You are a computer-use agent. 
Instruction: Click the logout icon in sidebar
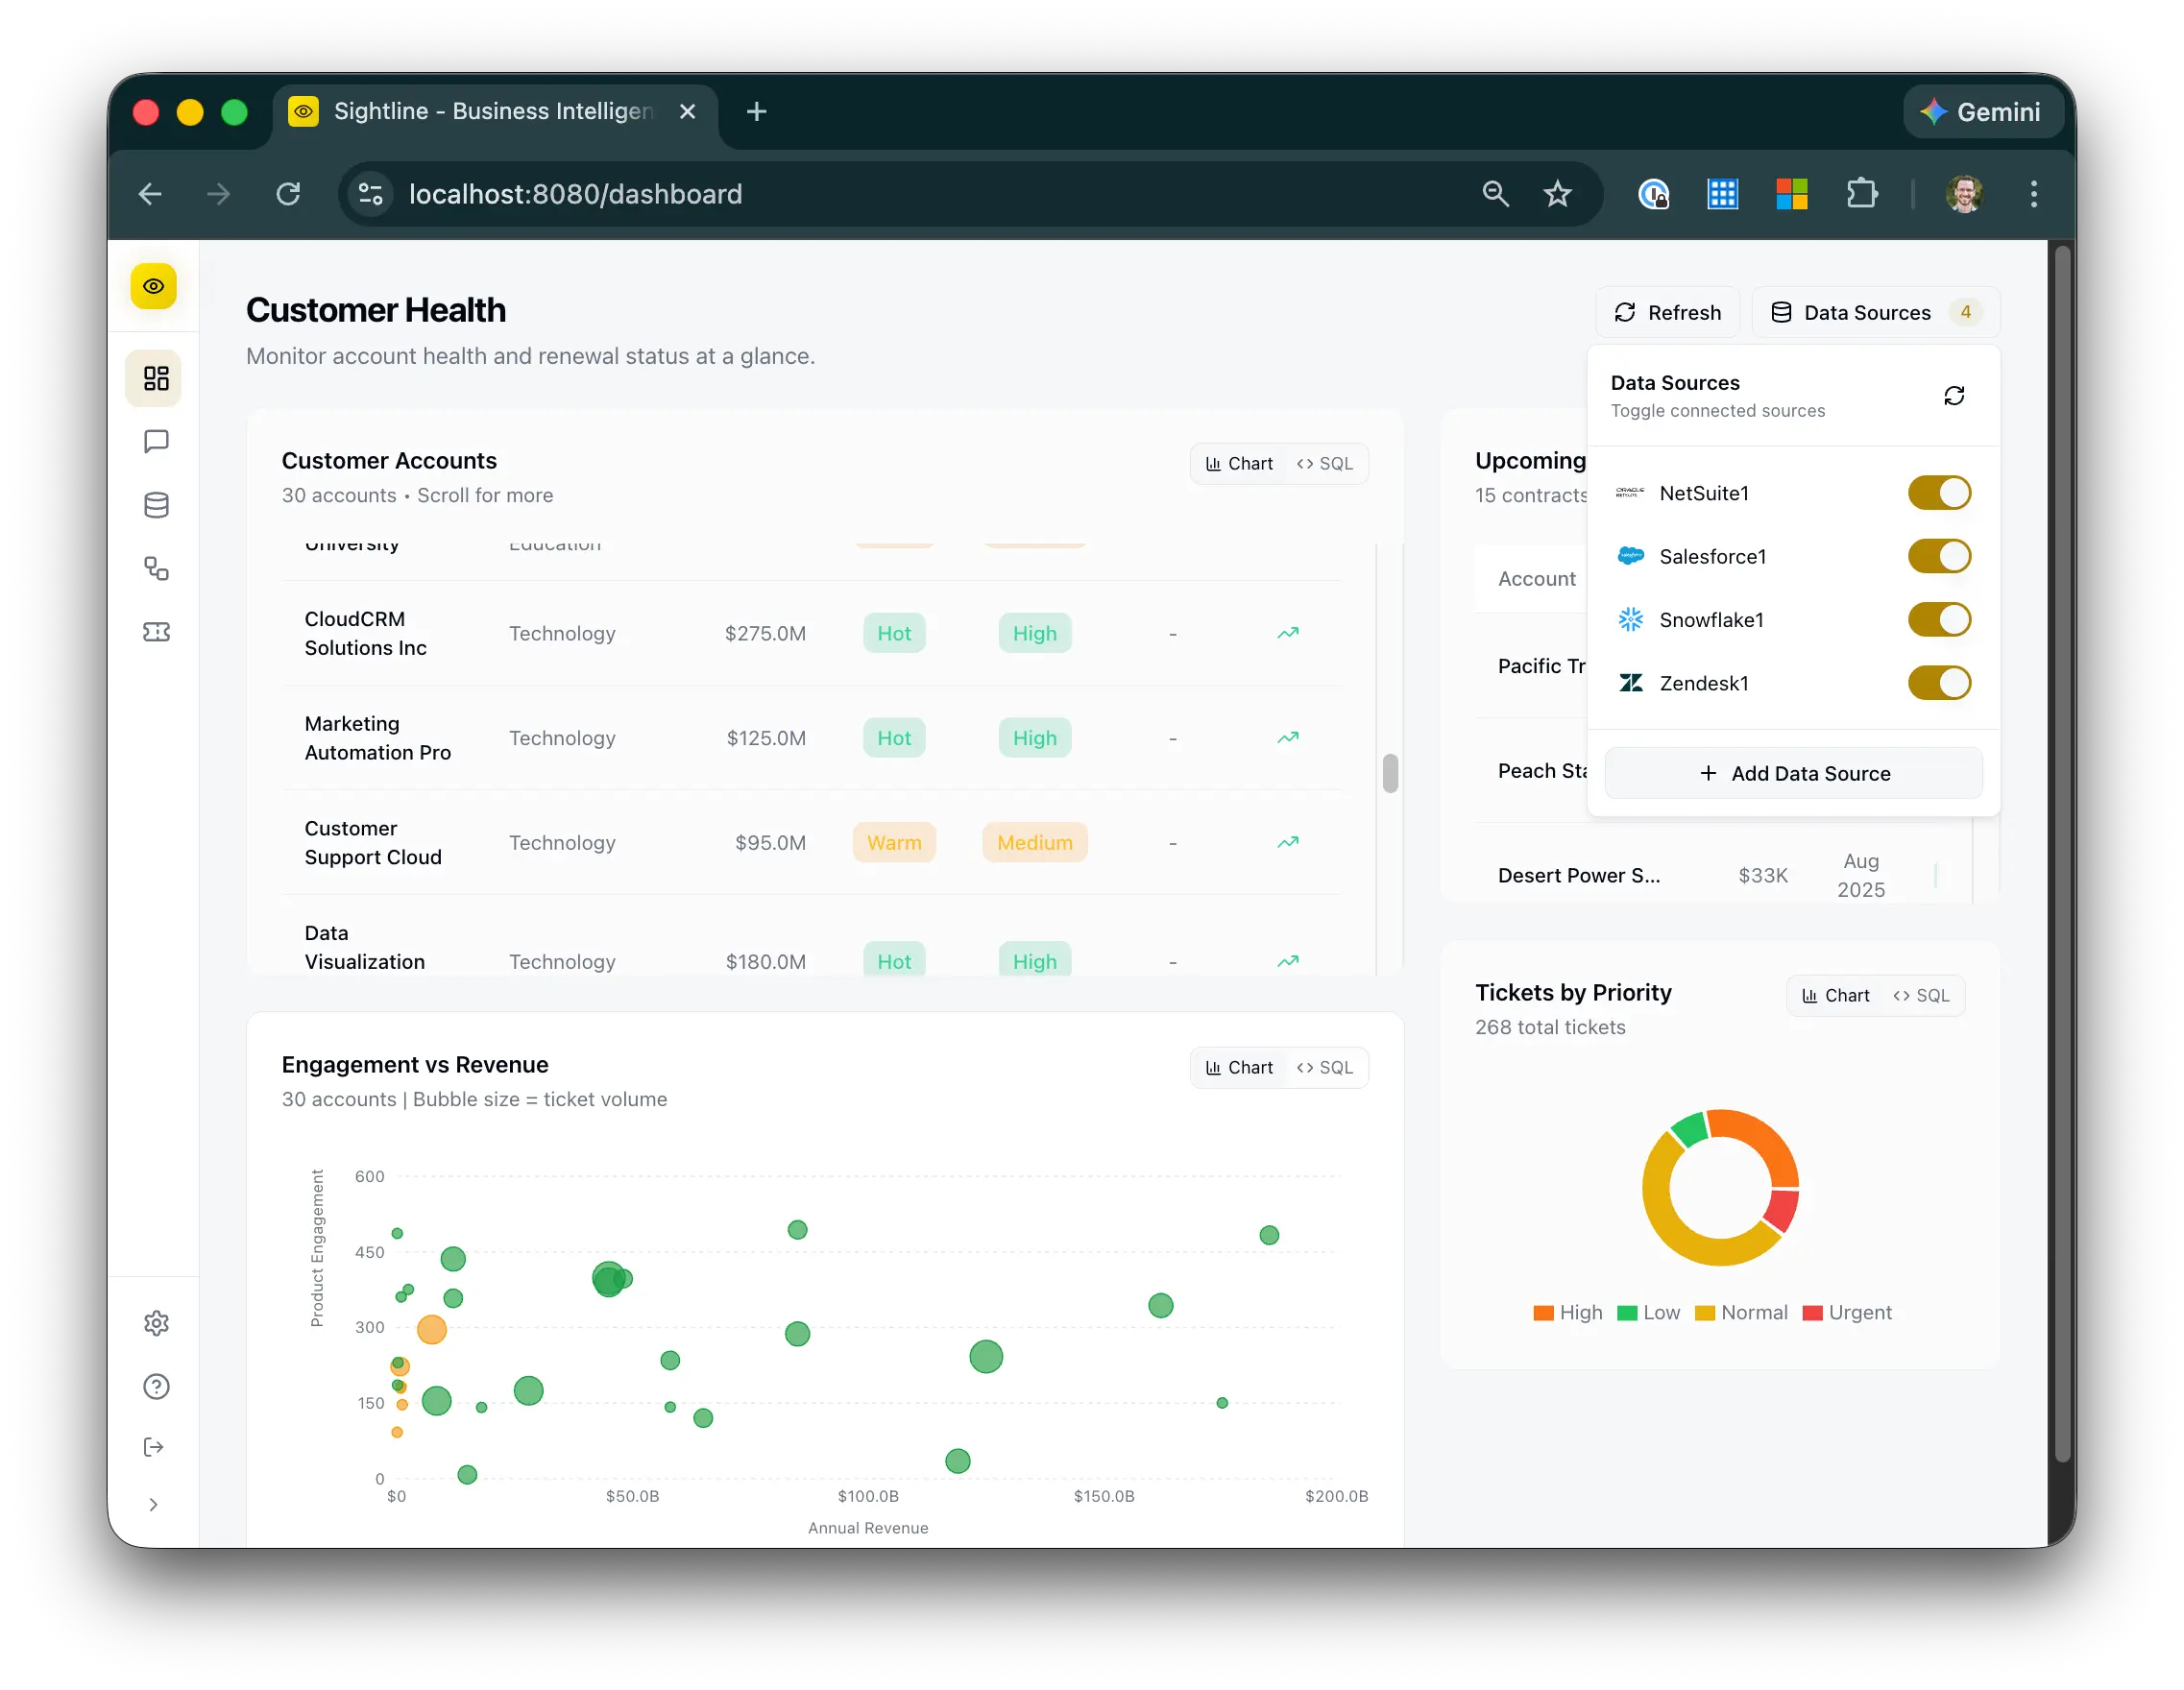click(x=154, y=1447)
